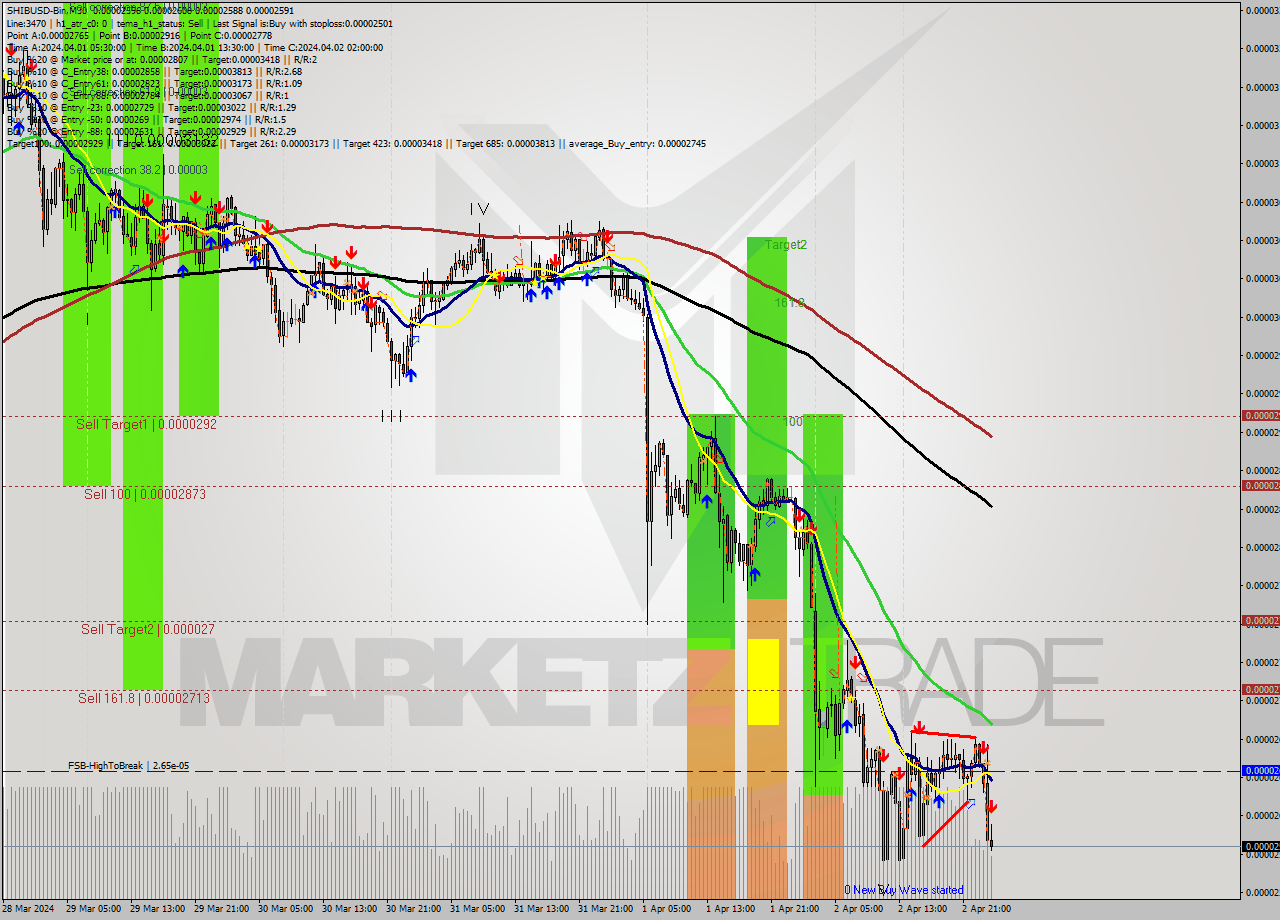Click the '161.8' label on the green bar
This screenshot has width=1280, height=920.
789,302
